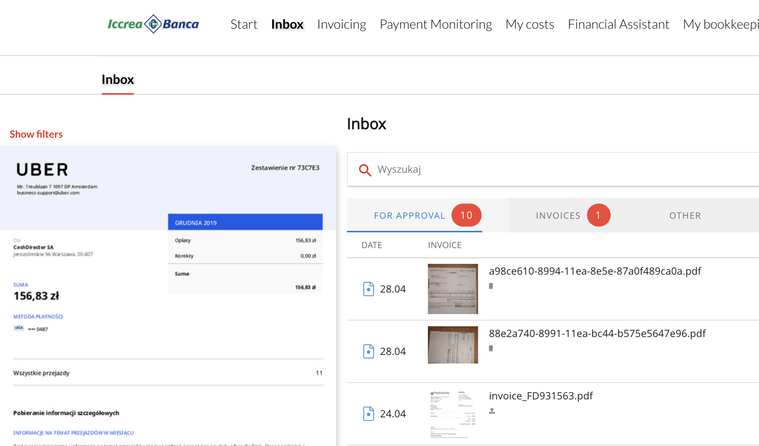Click mobile source icon under 88e2a740 filename
The width and height of the screenshot is (759, 446).
click(490, 349)
